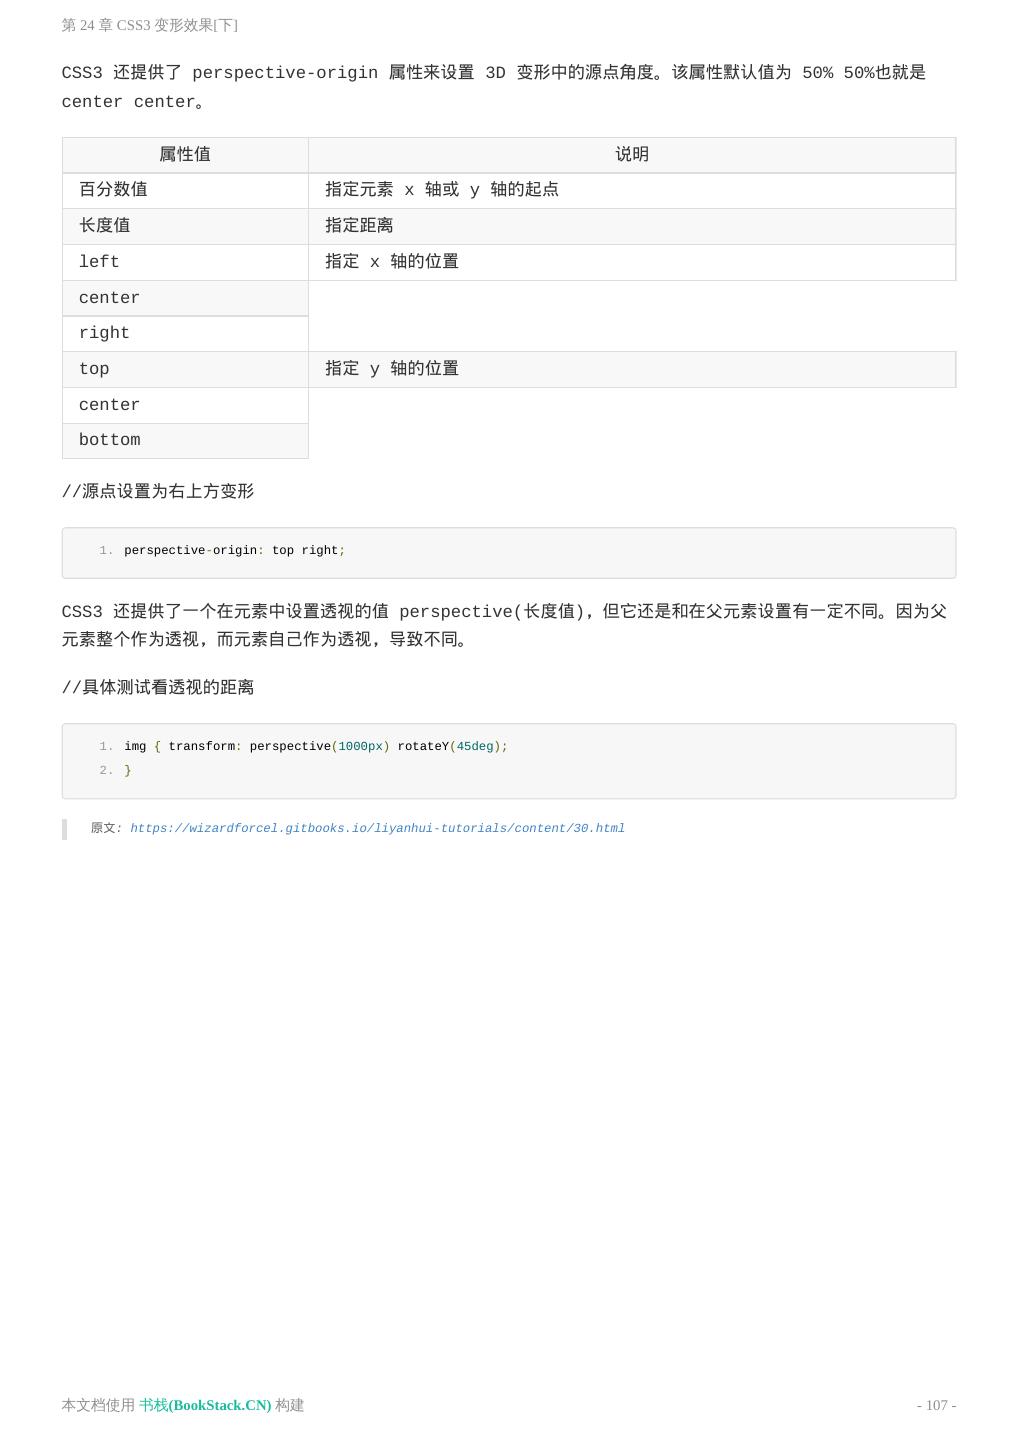Select the '长度值' table cell

[185, 226]
